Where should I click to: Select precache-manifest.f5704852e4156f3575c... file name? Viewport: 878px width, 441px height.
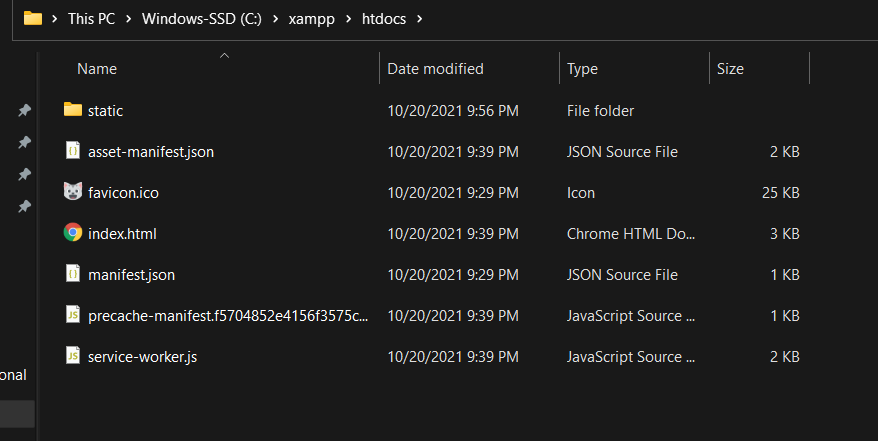(x=228, y=316)
